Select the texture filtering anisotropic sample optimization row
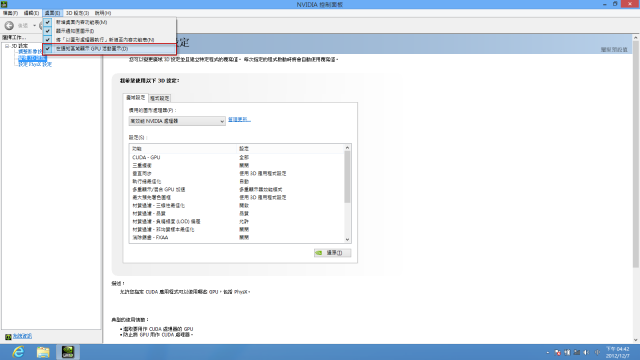The image size is (640, 360). pyautogui.click(x=237, y=229)
